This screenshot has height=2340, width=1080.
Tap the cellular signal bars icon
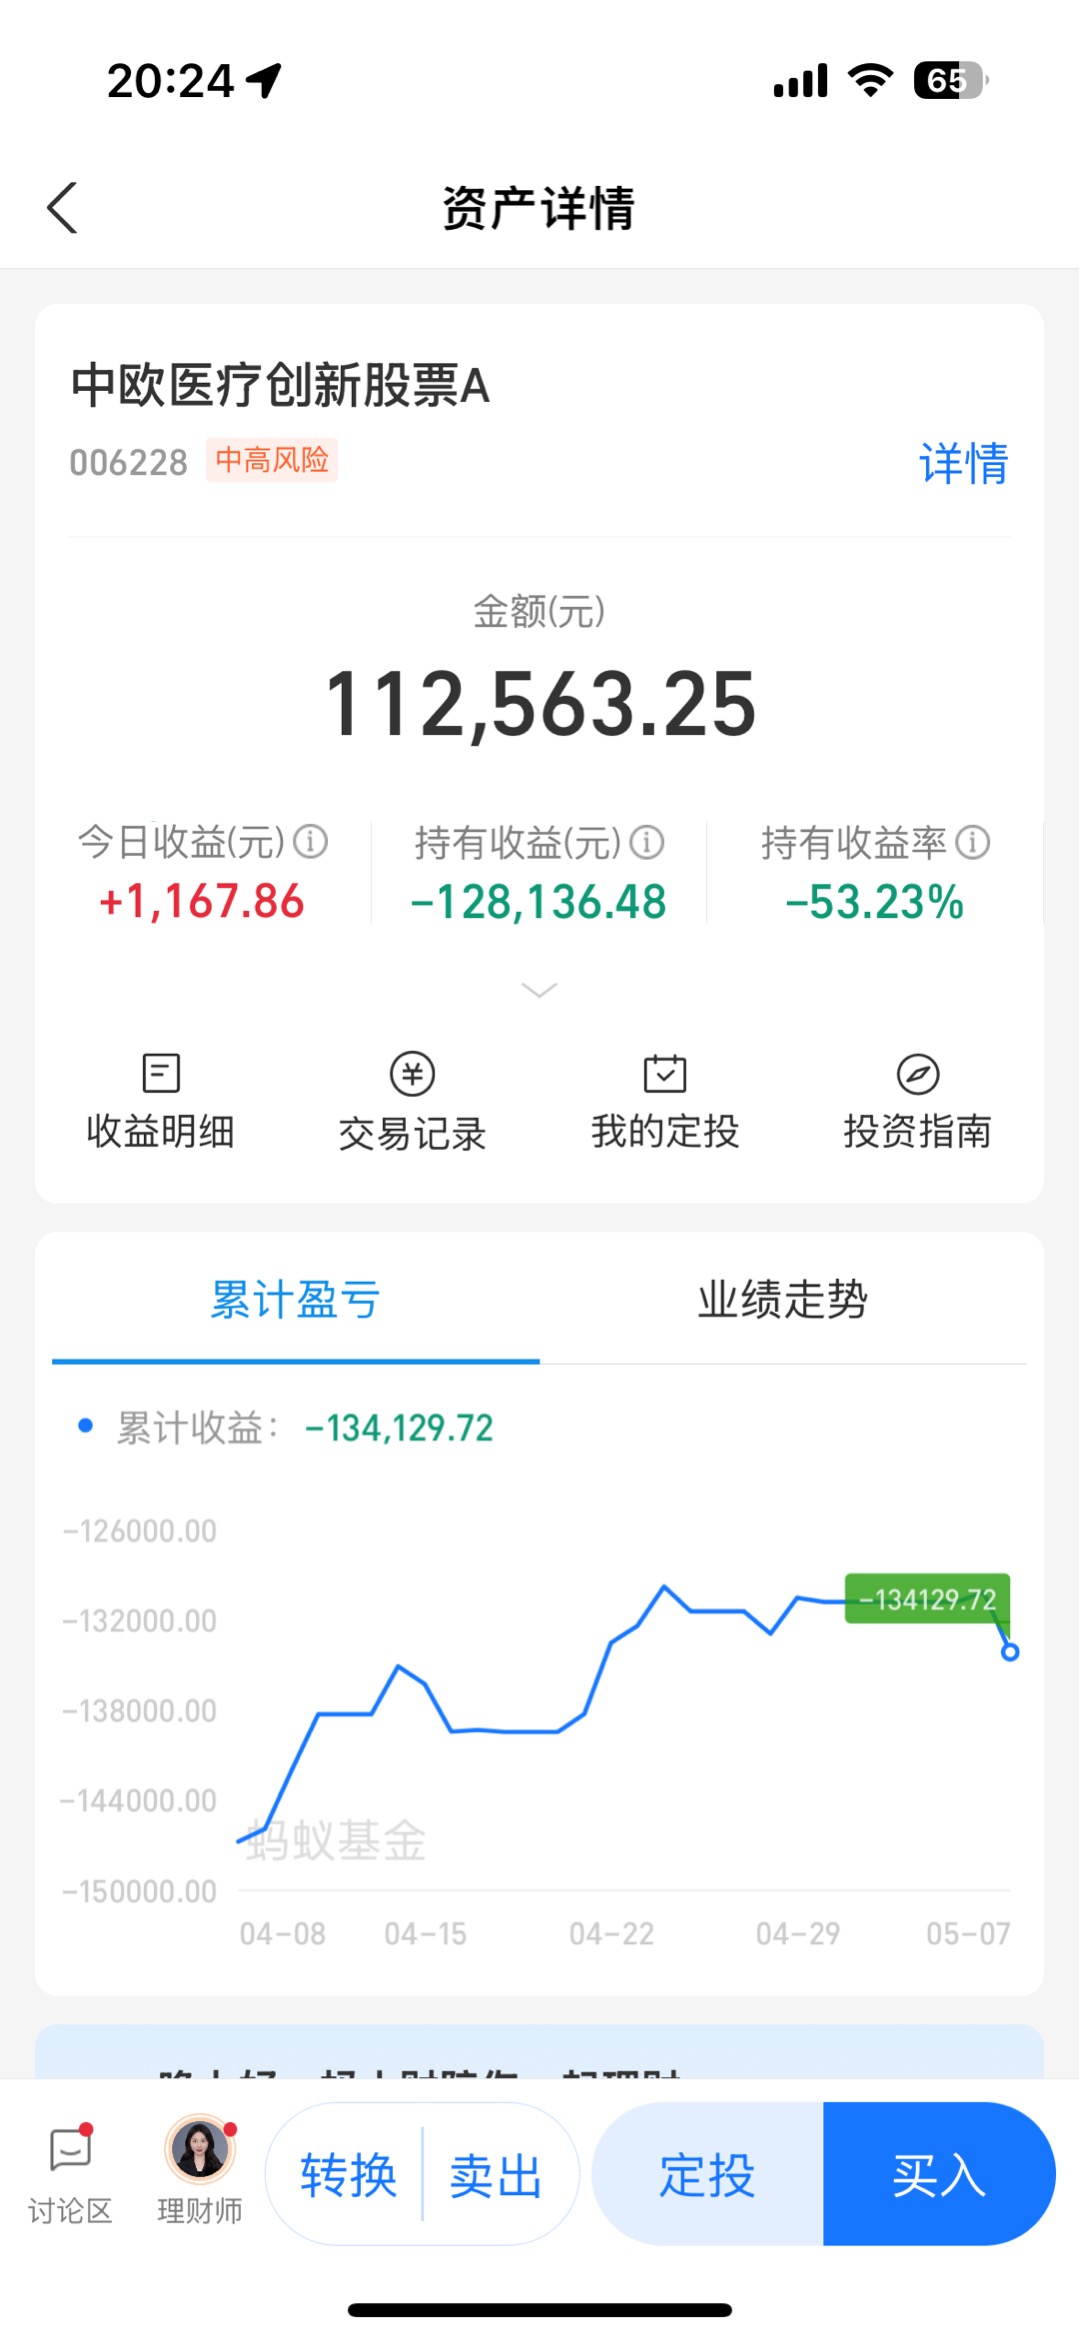click(800, 80)
